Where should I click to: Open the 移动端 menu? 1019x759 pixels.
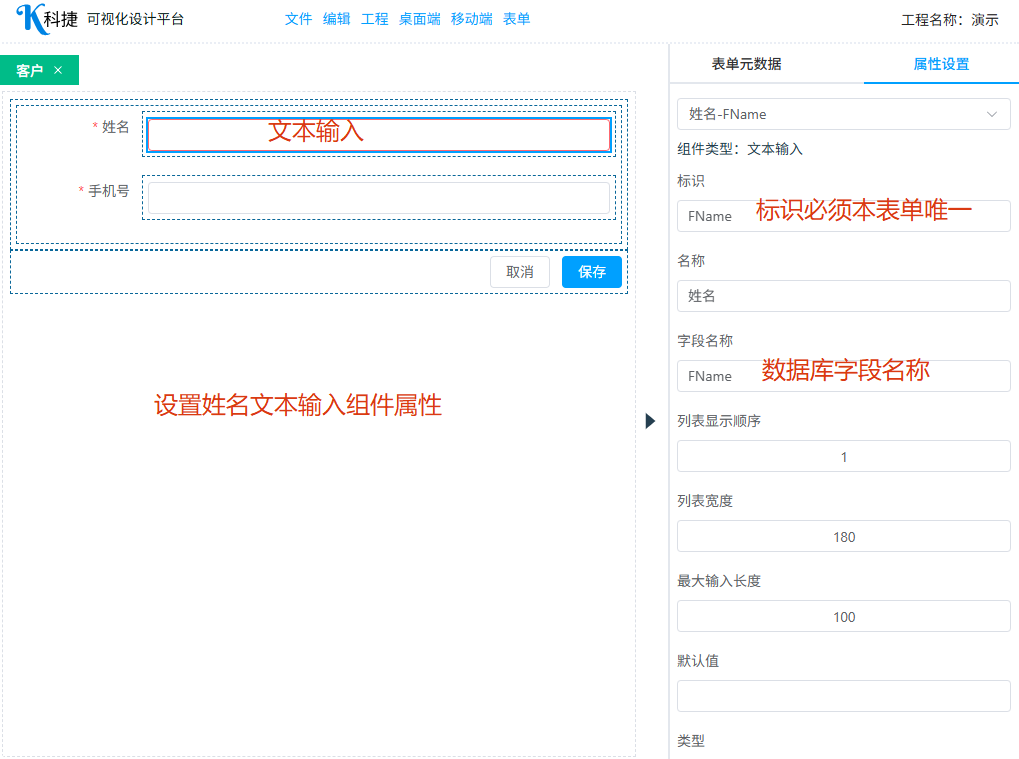click(x=471, y=19)
